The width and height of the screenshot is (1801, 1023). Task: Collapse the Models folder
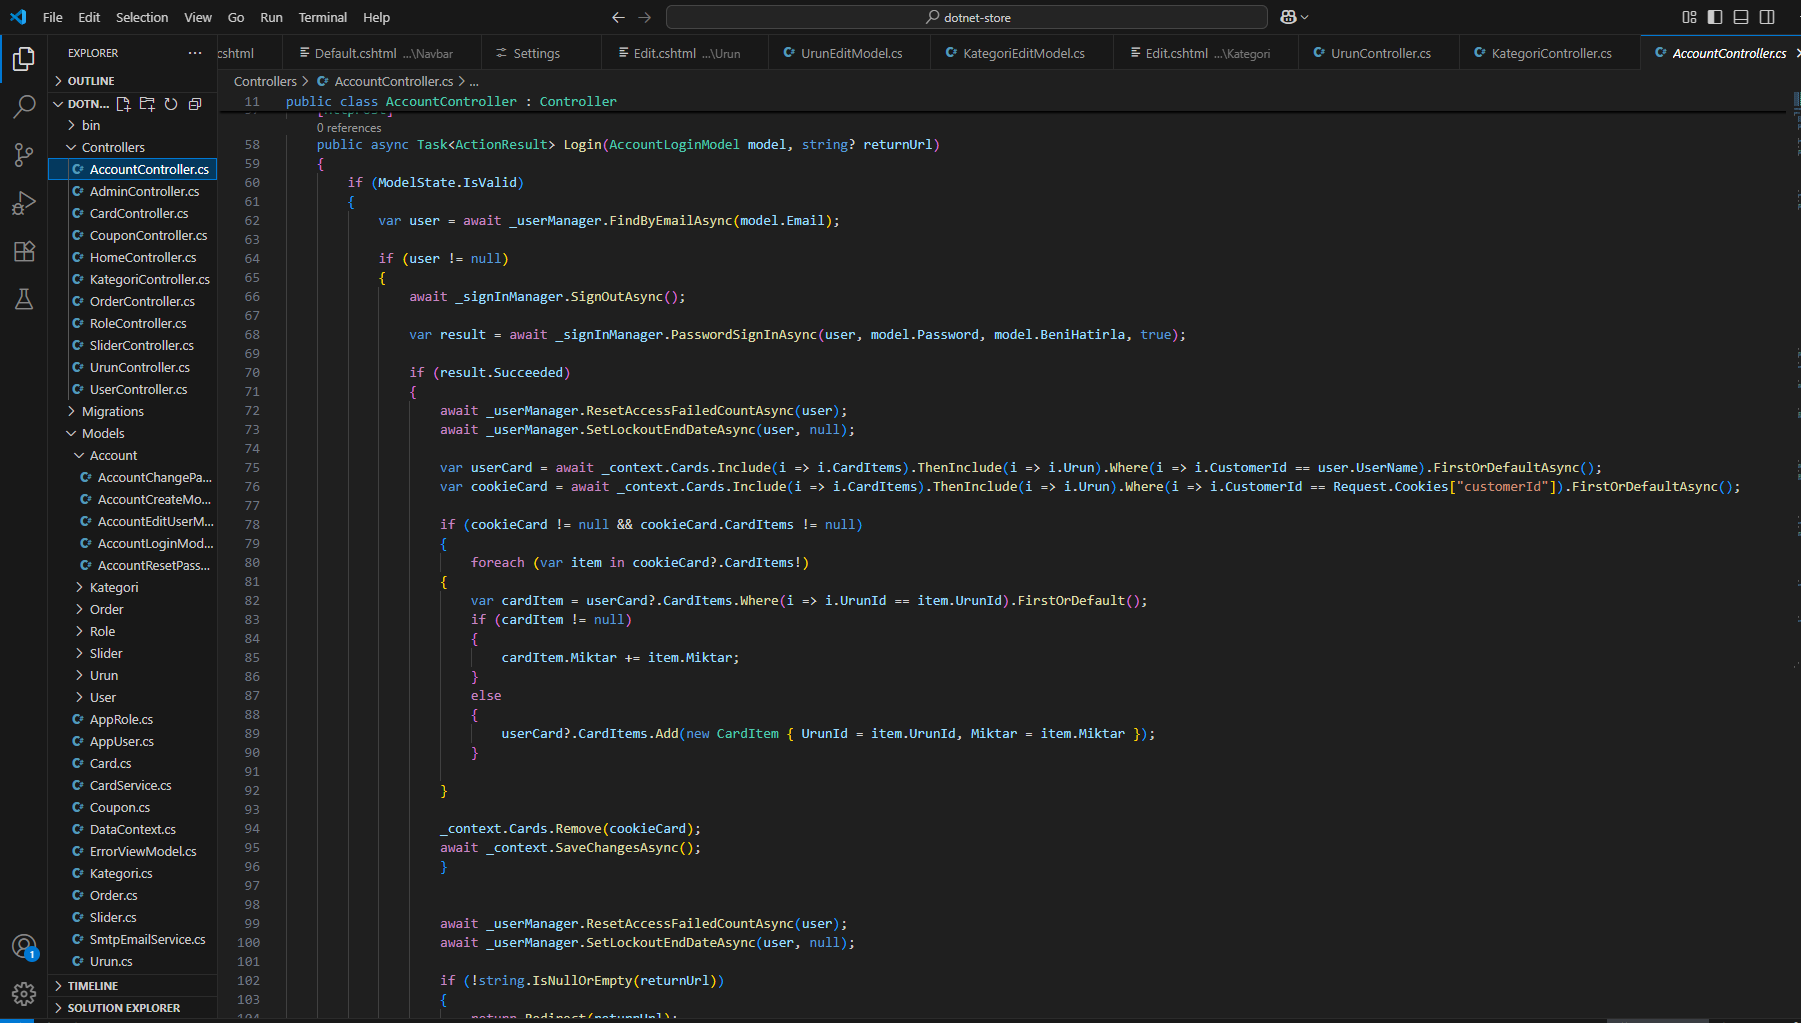pos(133,433)
